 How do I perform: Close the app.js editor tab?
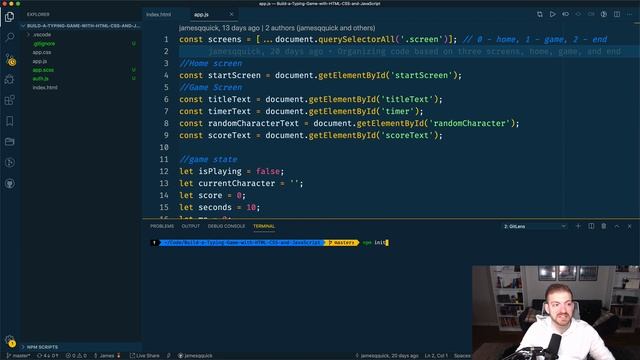[x=231, y=14]
